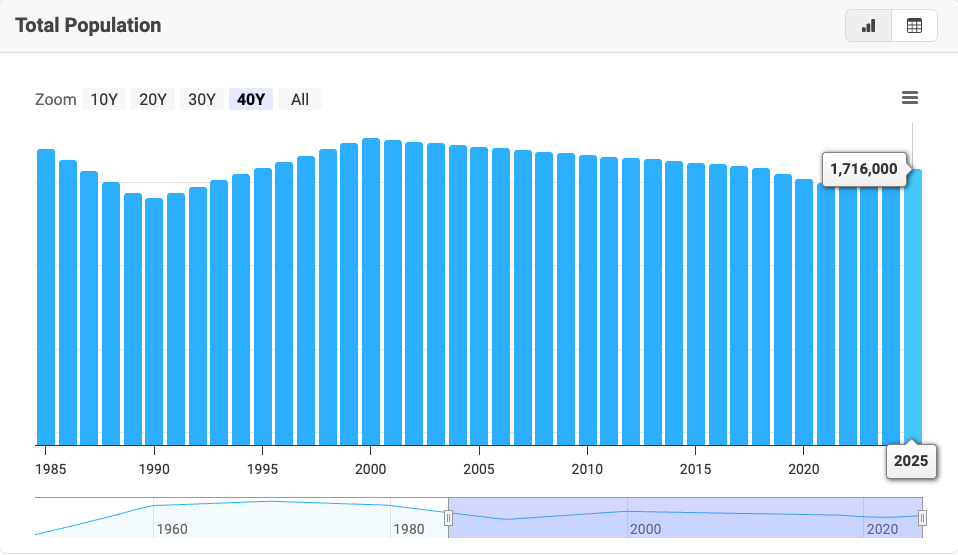
Task: Click the bar for year 2000
Action: pyautogui.click(x=371, y=300)
